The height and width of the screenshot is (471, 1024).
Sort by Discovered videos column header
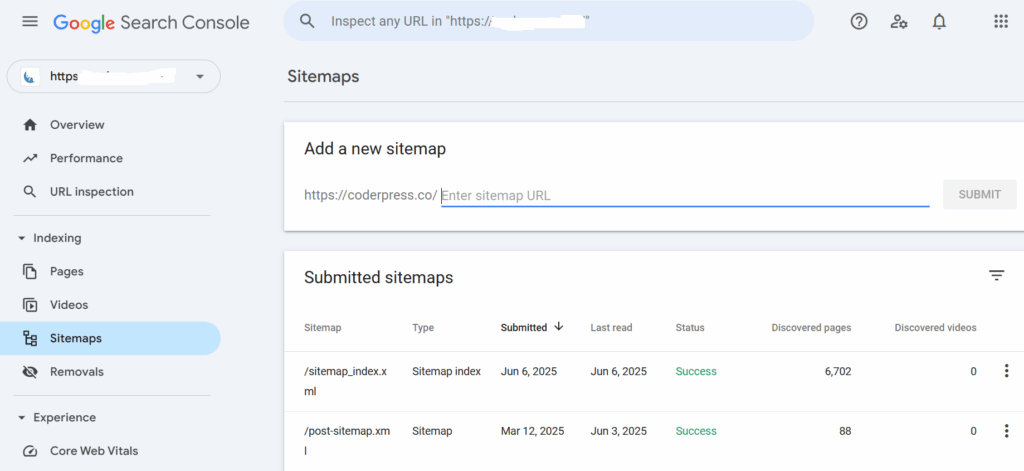click(x=935, y=327)
